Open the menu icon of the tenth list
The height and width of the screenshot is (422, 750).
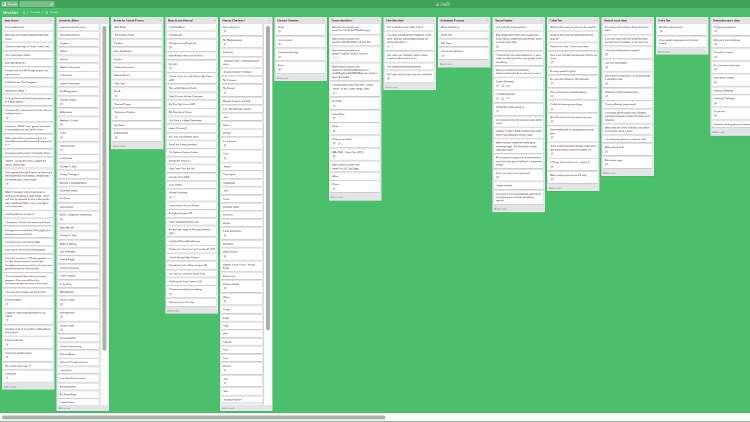click(x=541, y=21)
